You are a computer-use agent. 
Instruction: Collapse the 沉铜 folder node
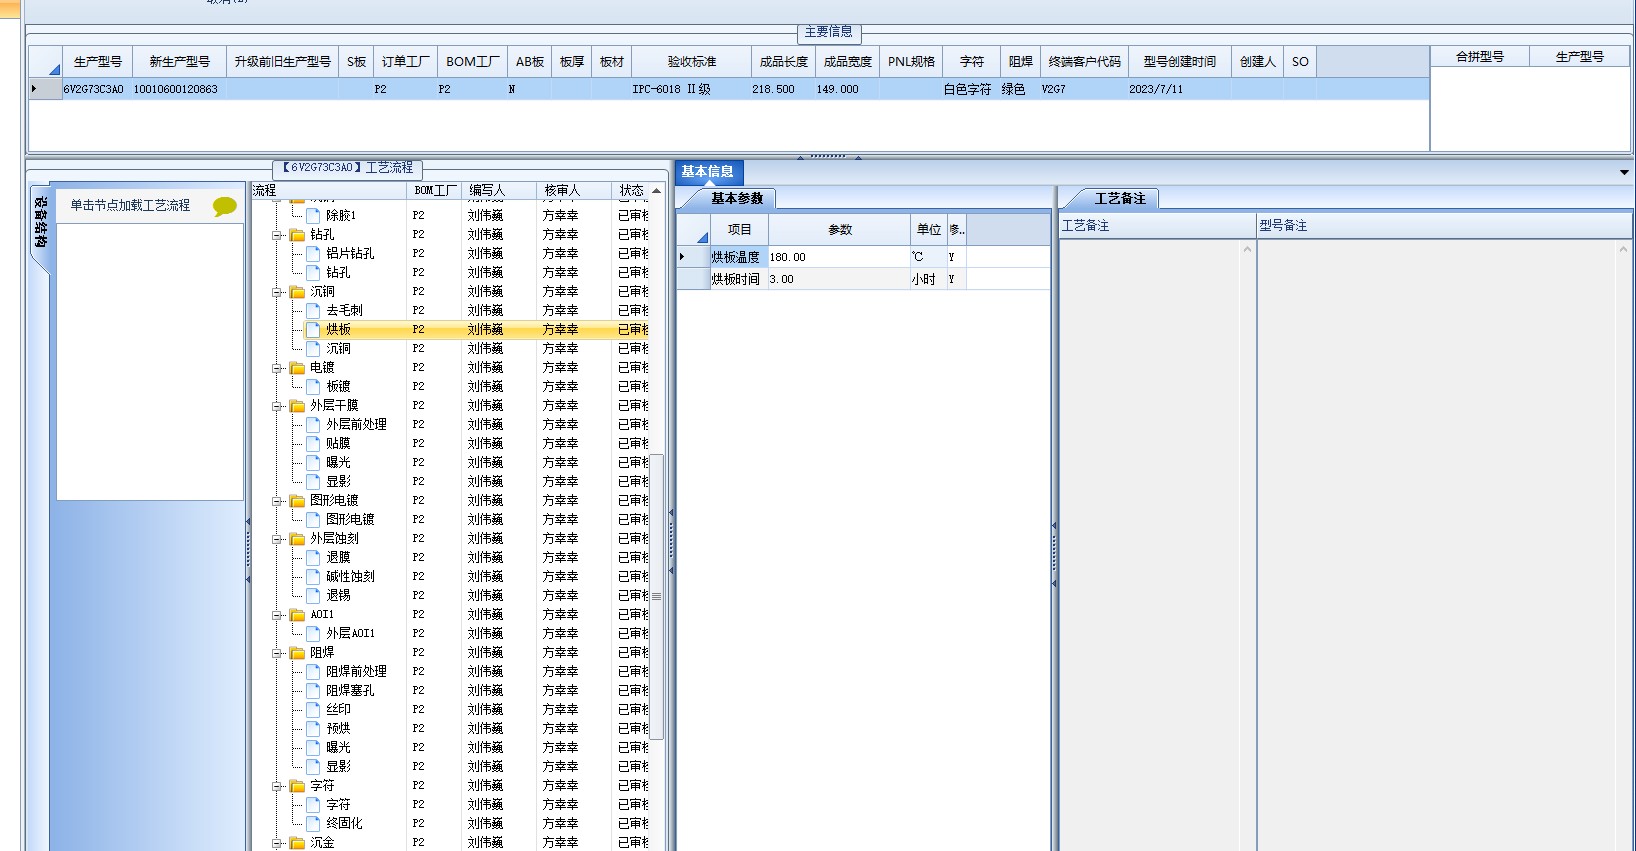pos(277,292)
